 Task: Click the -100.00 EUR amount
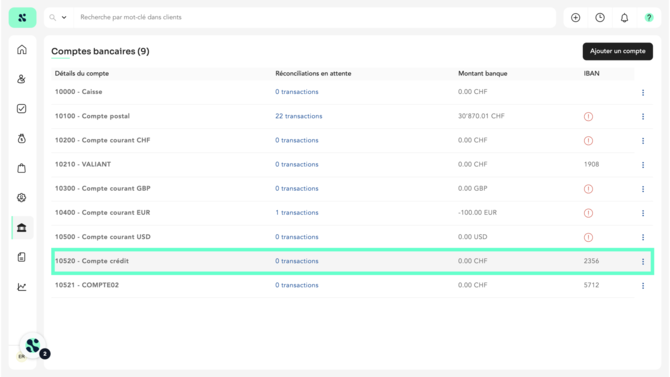pos(477,213)
